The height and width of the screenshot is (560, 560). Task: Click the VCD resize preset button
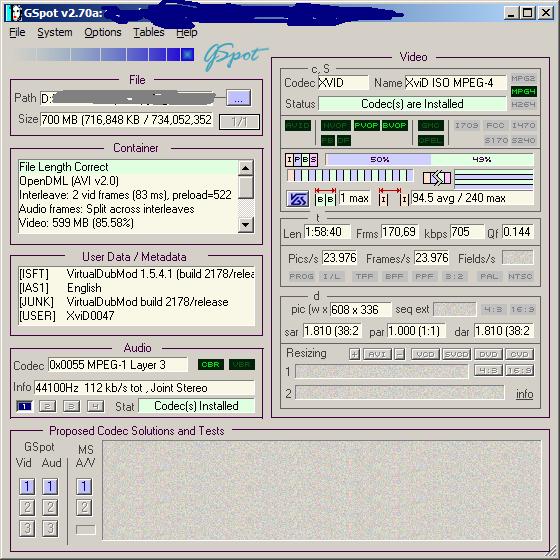(x=425, y=354)
